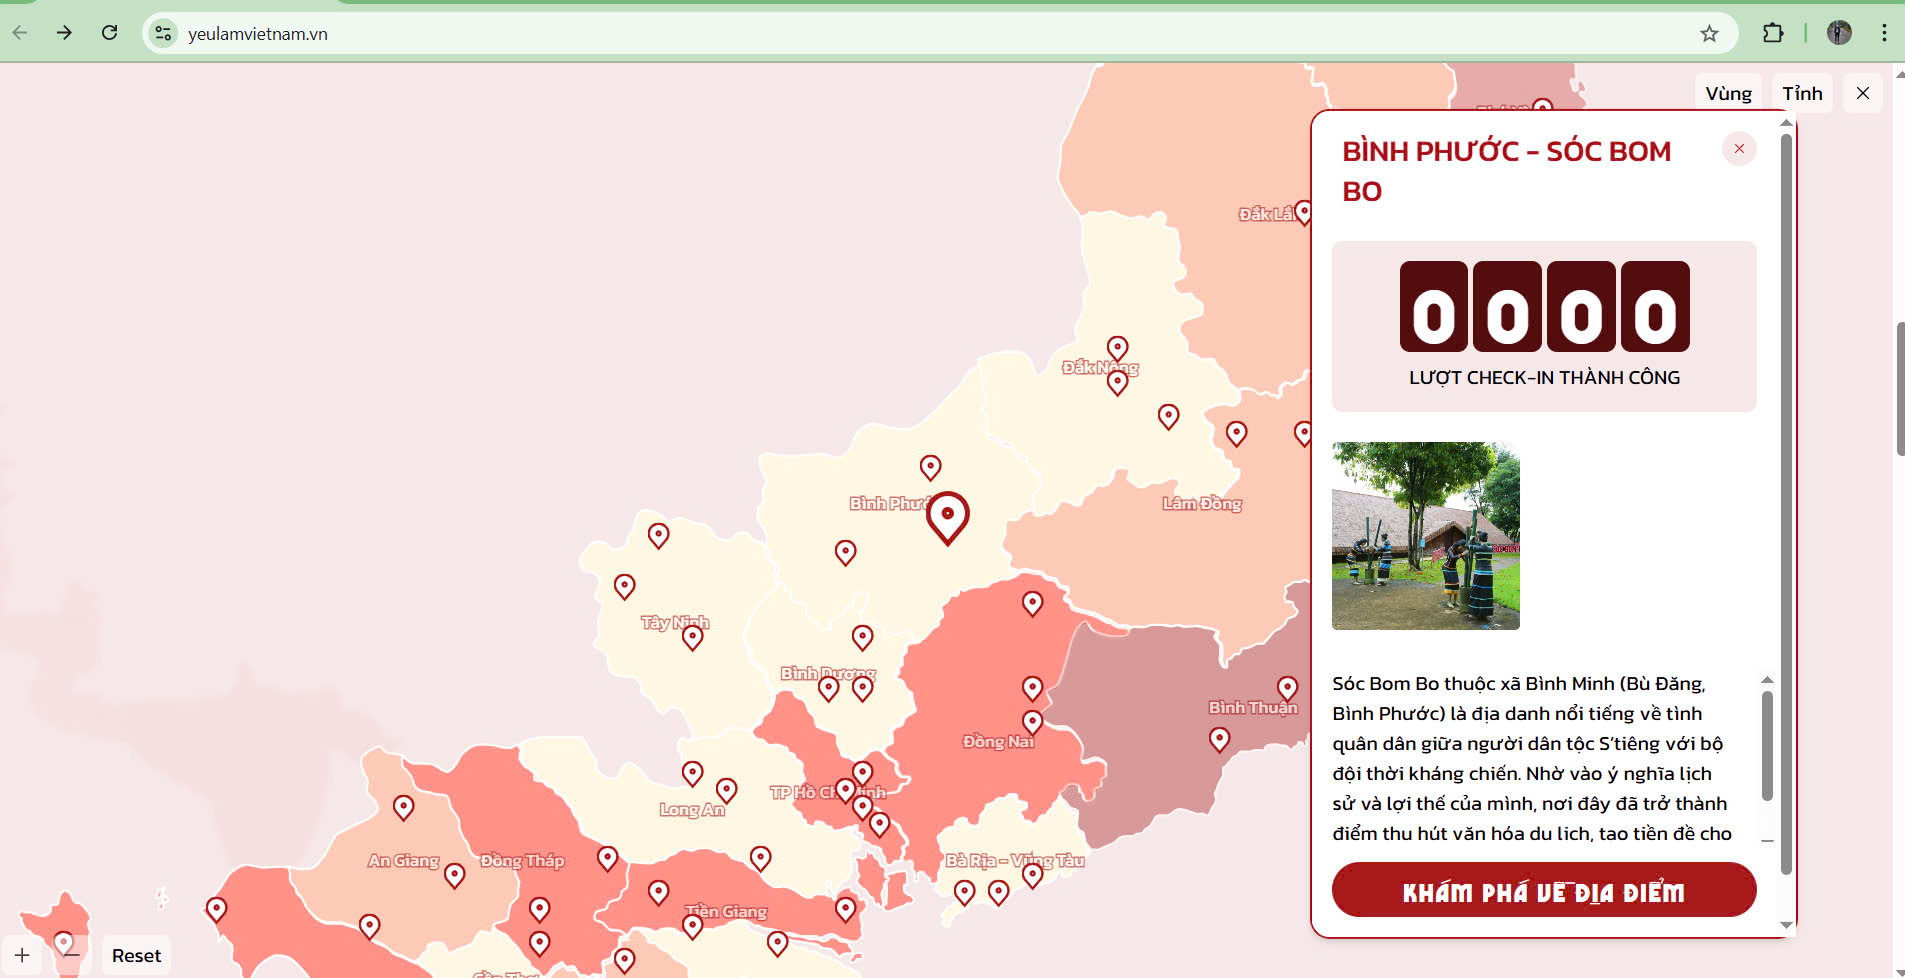Reload the page using the refresh icon
The width and height of the screenshot is (1905, 978).
[x=110, y=33]
